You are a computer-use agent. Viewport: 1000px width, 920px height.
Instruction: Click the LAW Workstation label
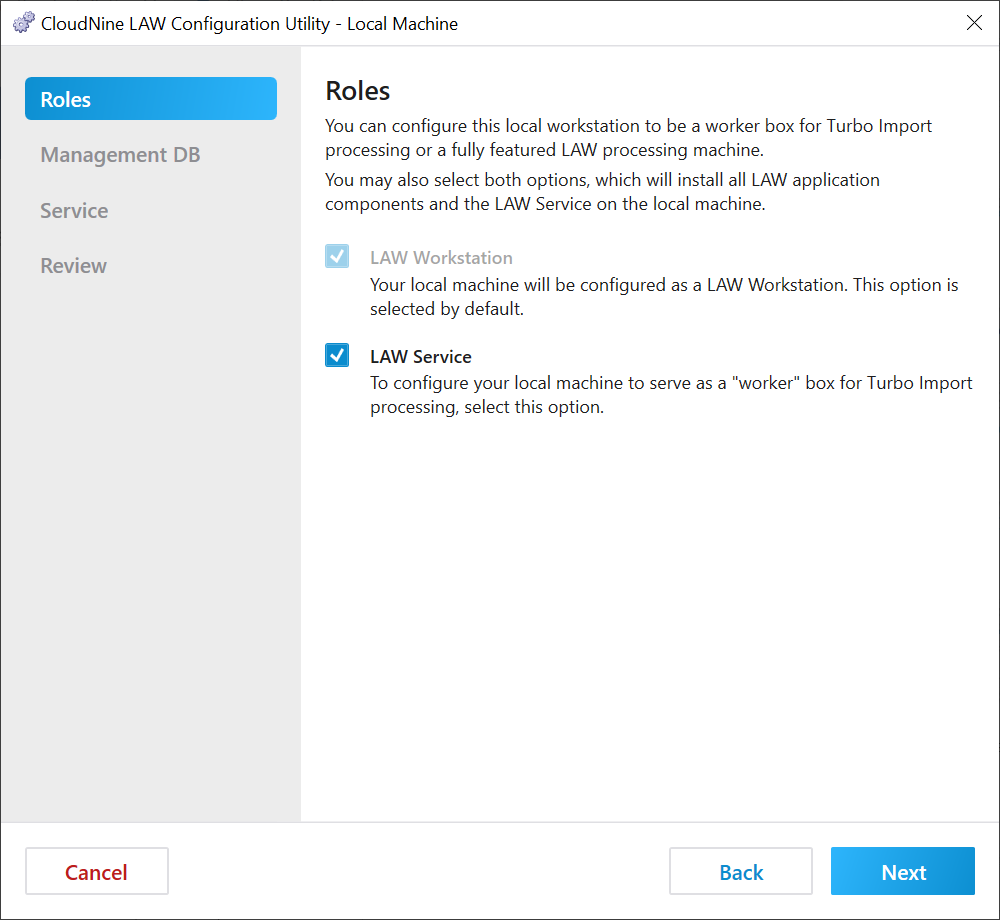pos(441,258)
